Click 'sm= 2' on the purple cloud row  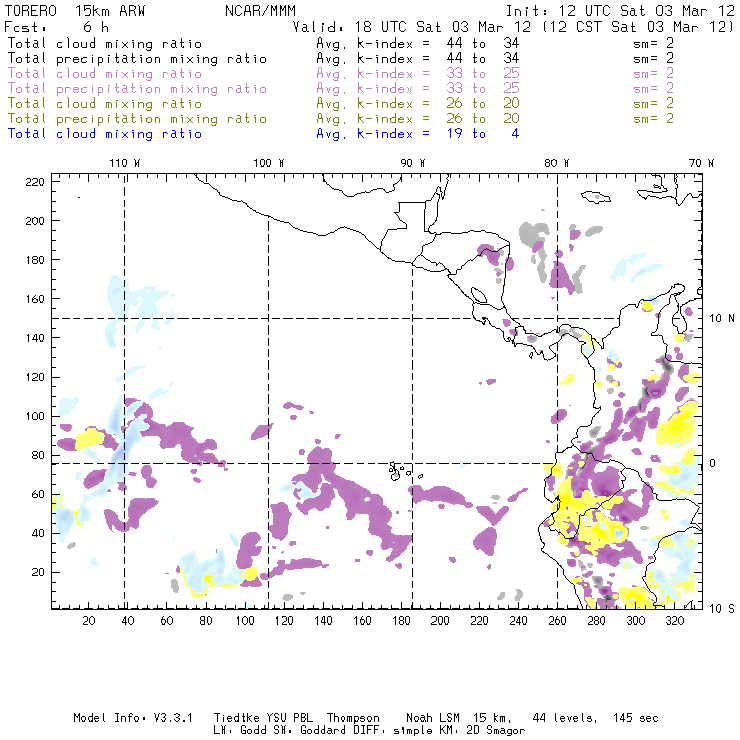(x=654, y=74)
